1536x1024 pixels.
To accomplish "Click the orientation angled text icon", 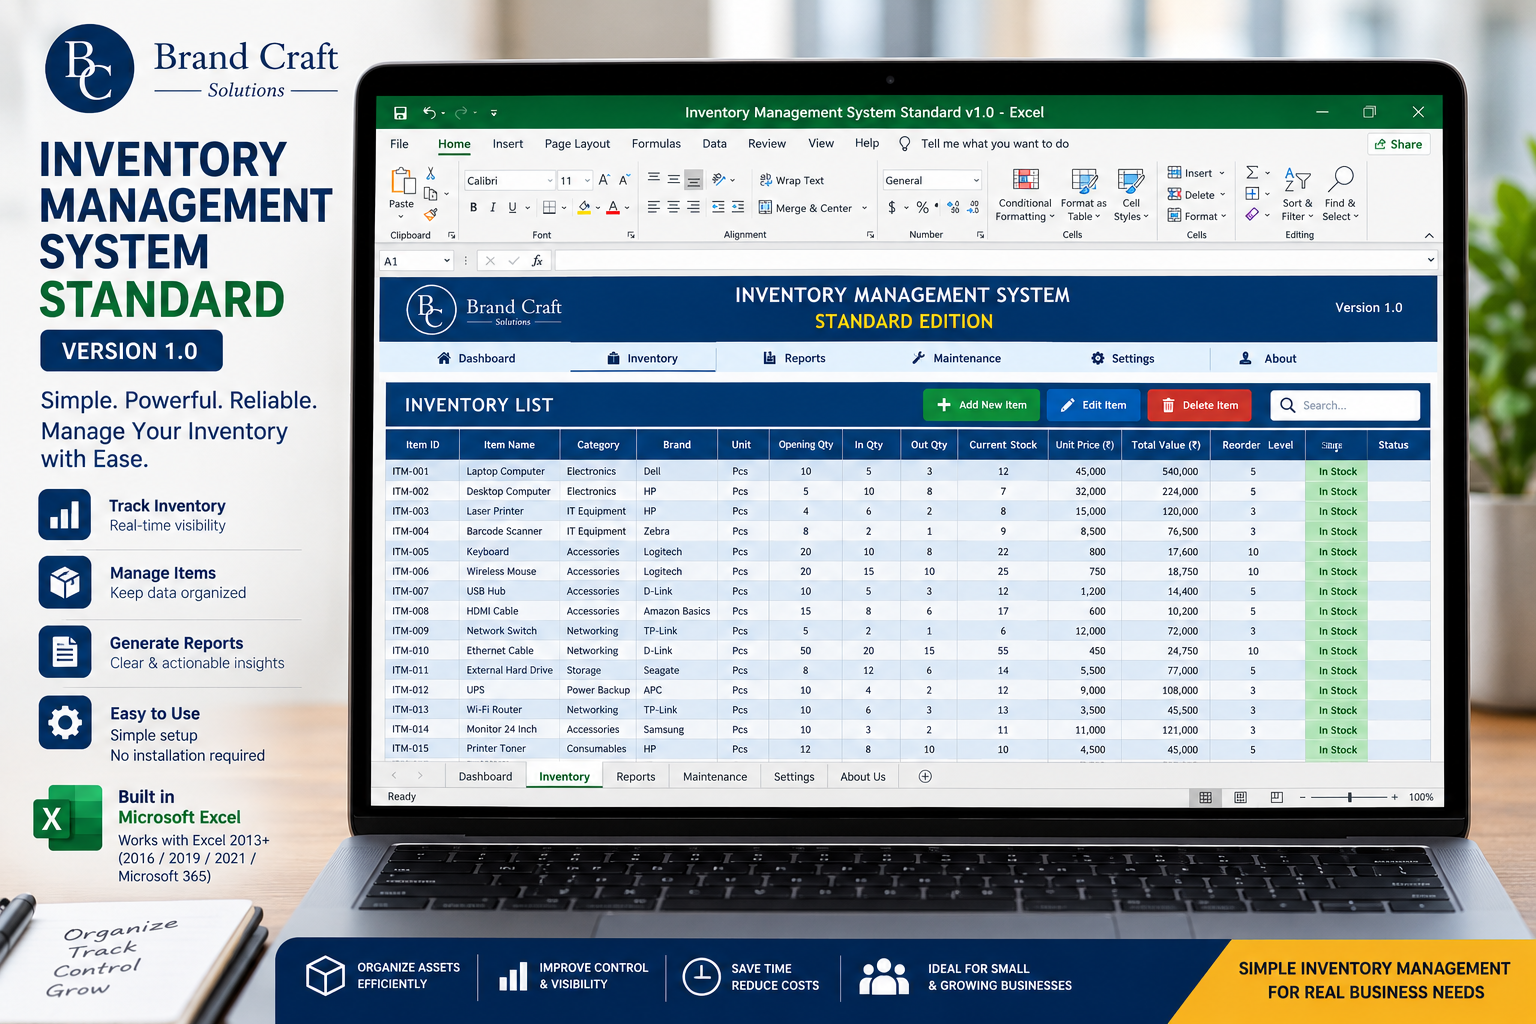I will [719, 180].
